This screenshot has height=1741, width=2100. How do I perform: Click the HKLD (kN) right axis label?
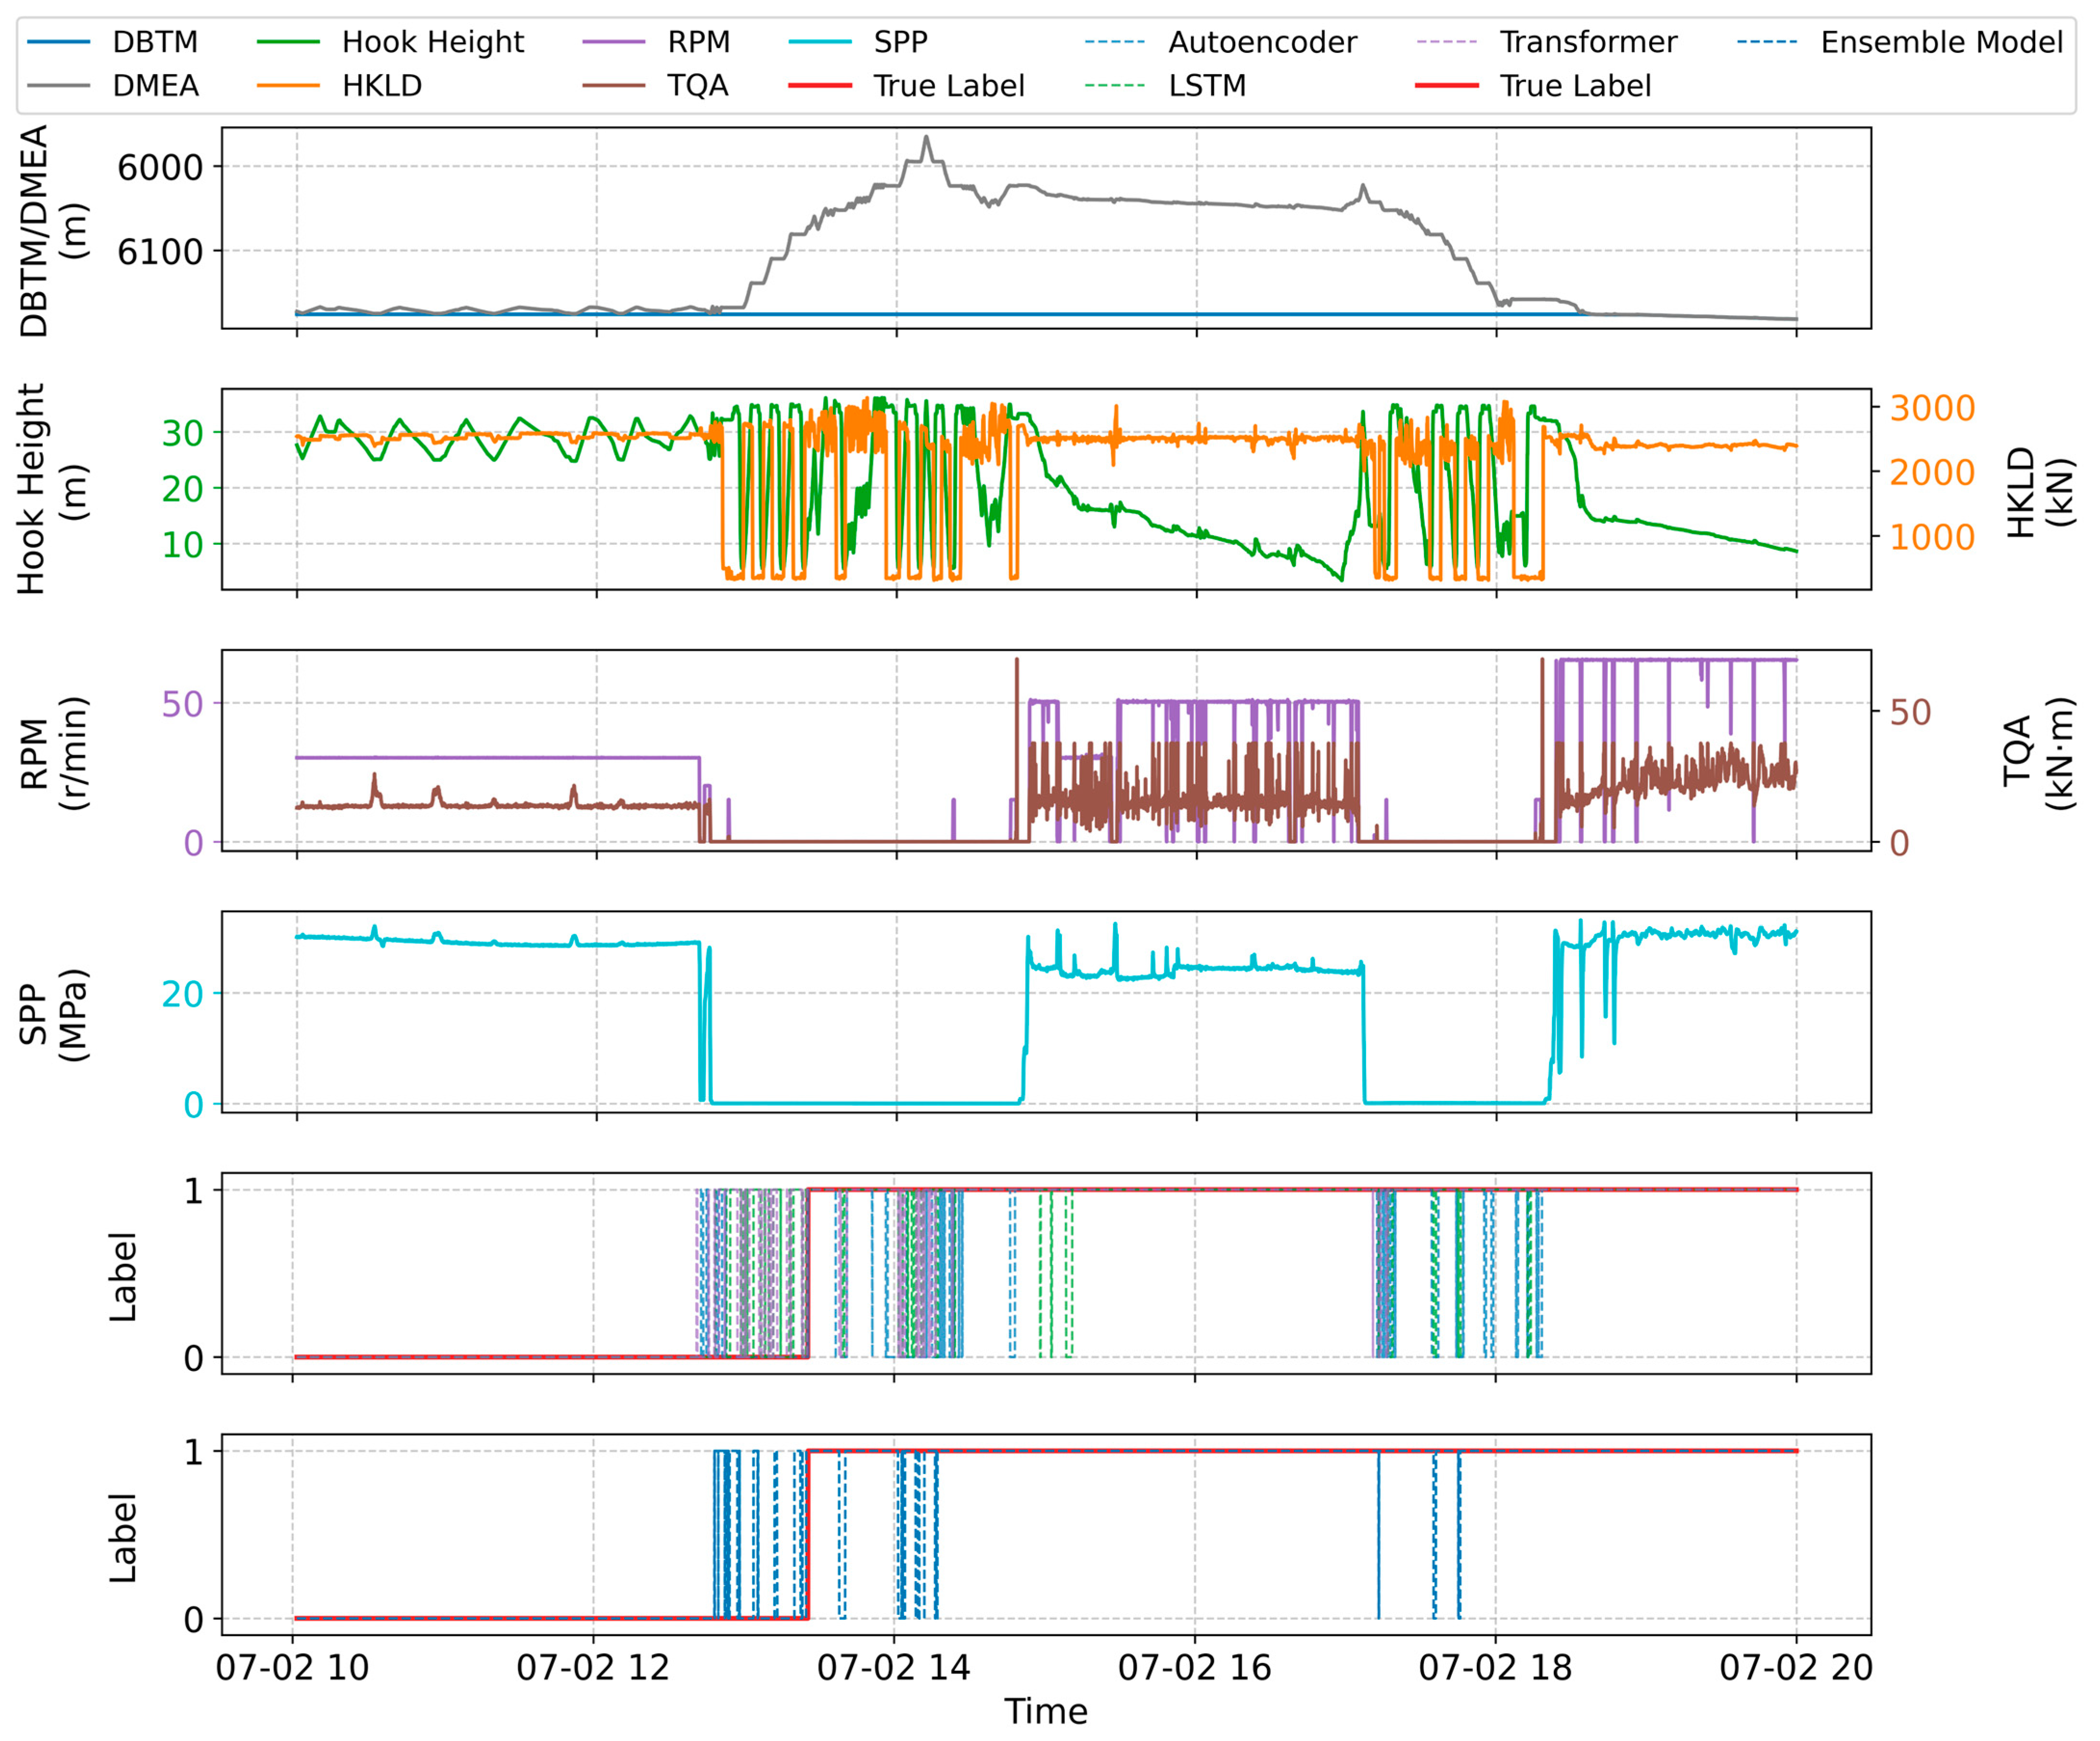pyautogui.click(x=2040, y=492)
